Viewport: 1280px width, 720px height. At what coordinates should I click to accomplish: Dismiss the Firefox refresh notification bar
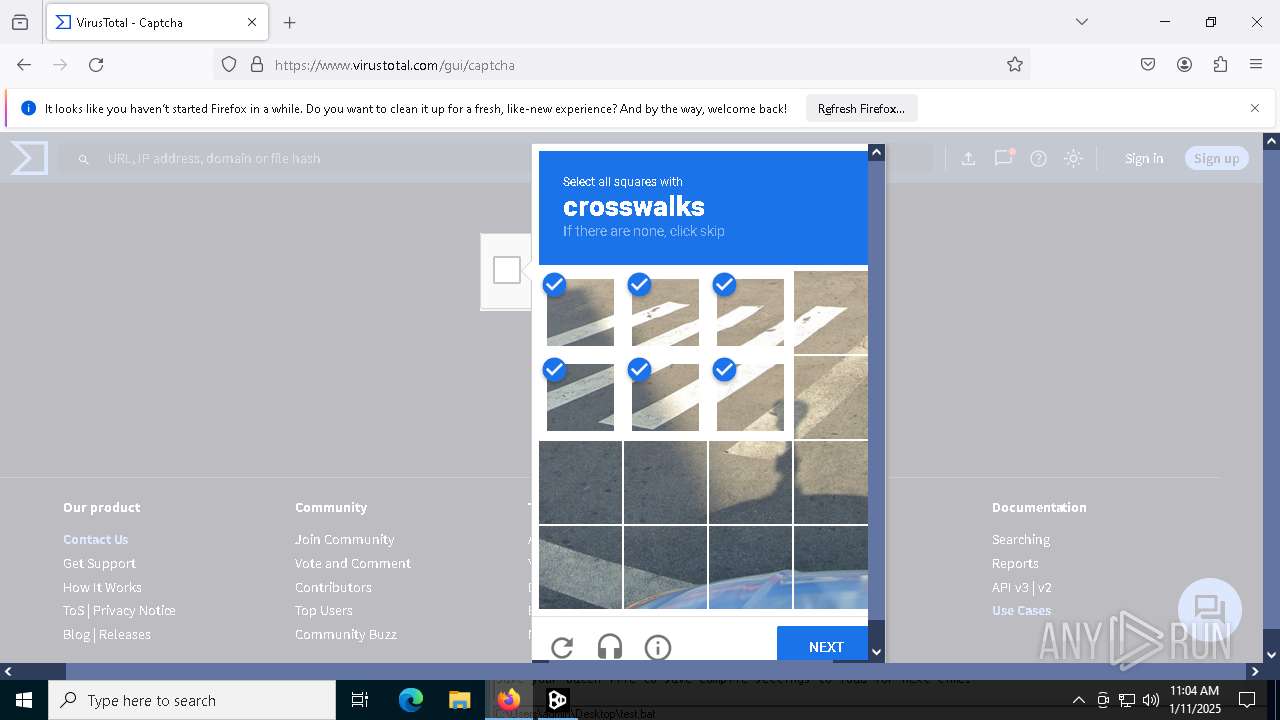click(x=1255, y=108)
